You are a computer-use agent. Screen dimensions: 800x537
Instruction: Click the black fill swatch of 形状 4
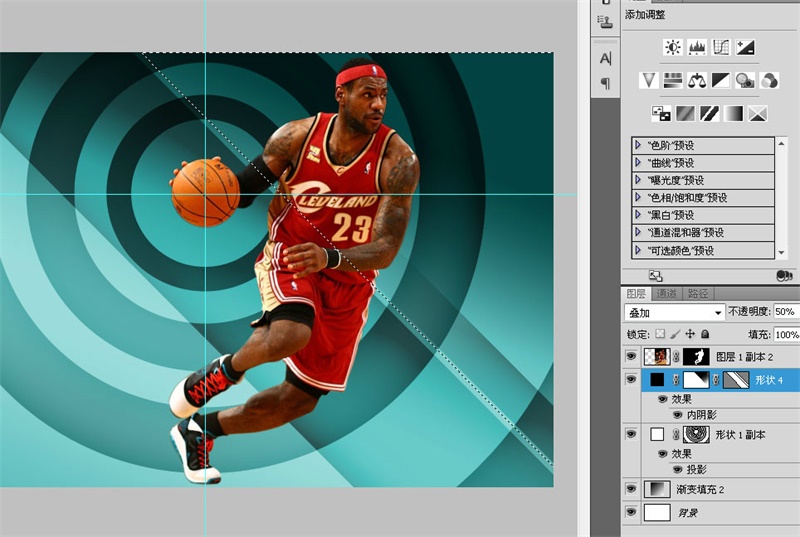657,380
